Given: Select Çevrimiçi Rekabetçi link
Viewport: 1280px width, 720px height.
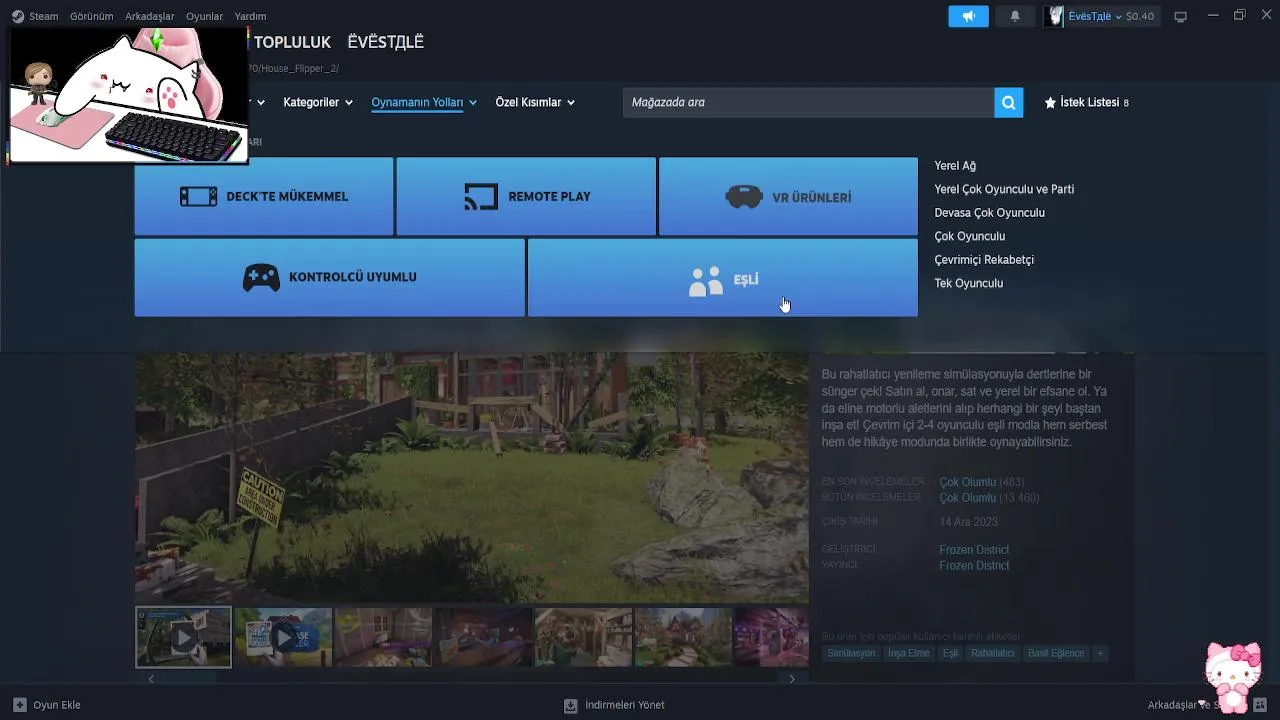Looking at the screenshot, I should pos(984,260).
